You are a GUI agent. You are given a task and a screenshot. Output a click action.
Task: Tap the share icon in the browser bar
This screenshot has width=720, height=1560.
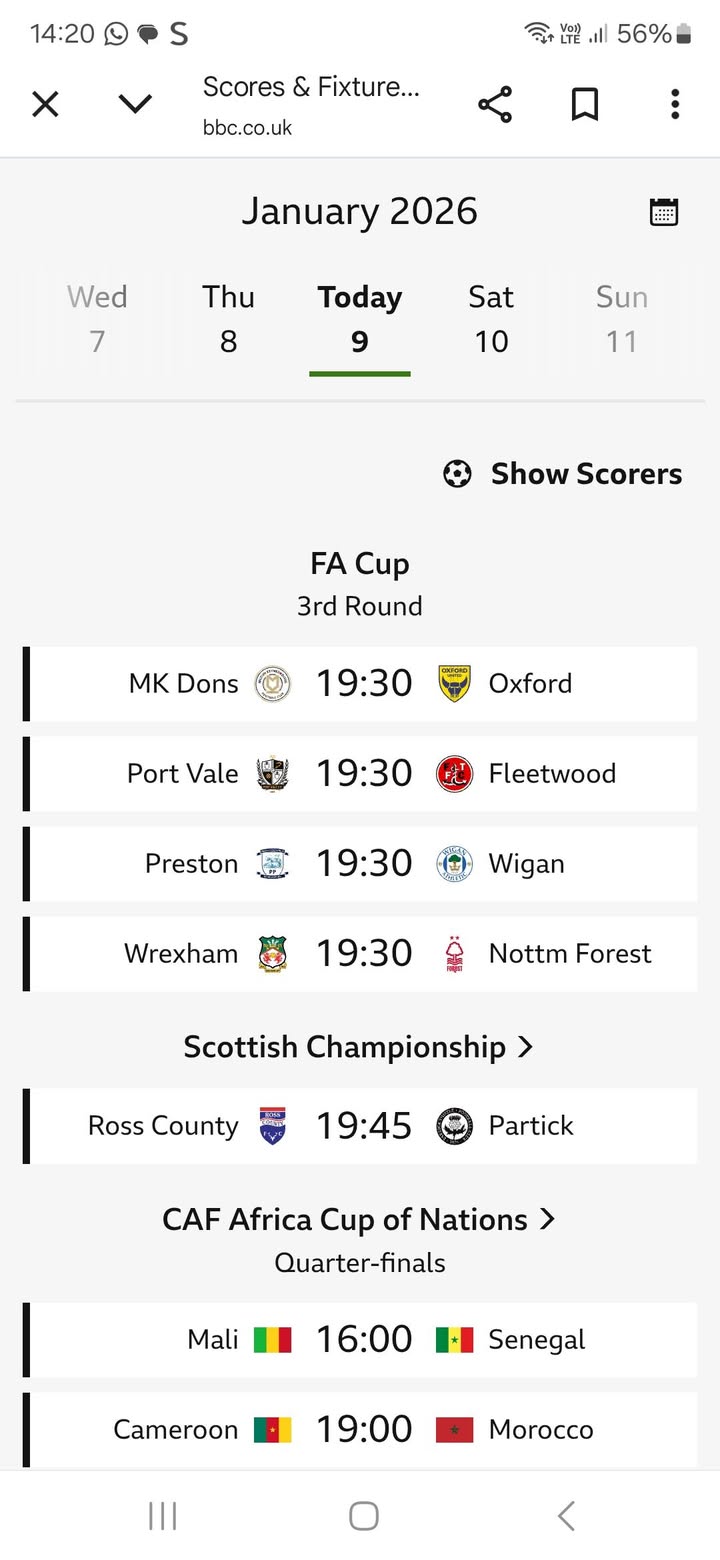click(494, 104)
